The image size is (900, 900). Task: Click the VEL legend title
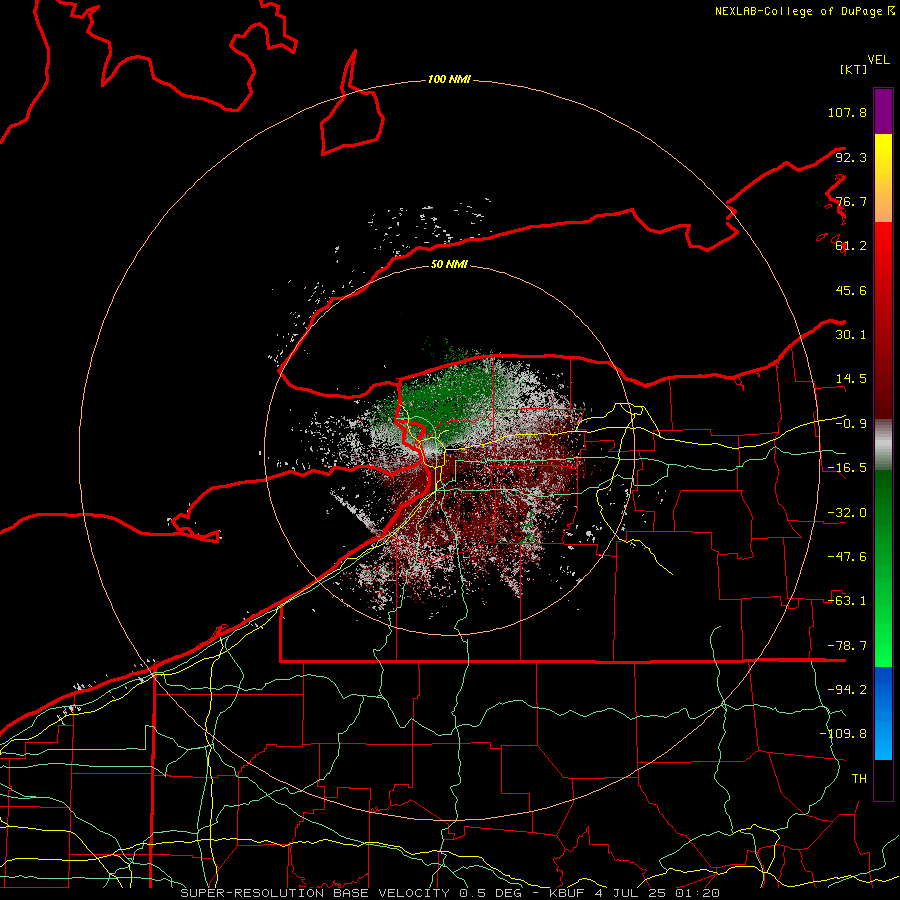coord(879,60)
